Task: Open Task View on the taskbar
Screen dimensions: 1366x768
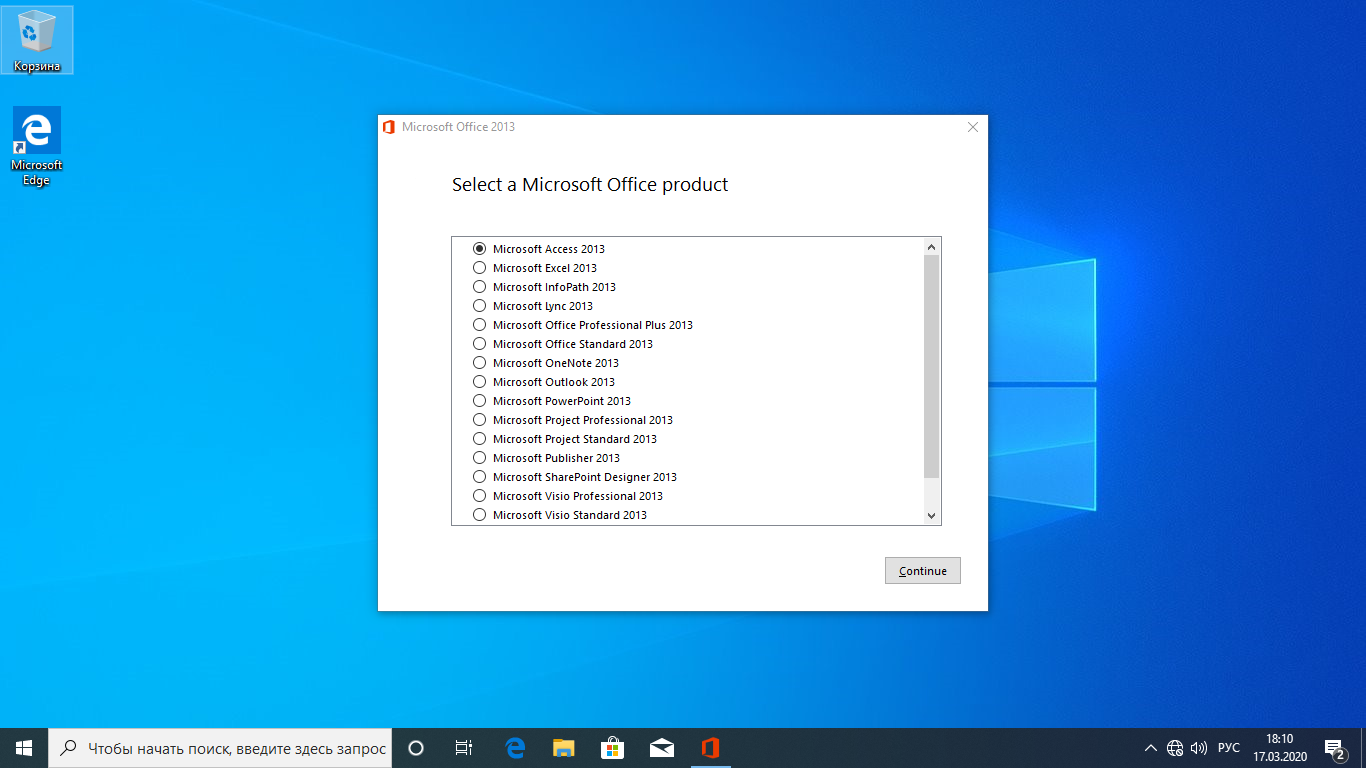Action: [x=464, y=748]
